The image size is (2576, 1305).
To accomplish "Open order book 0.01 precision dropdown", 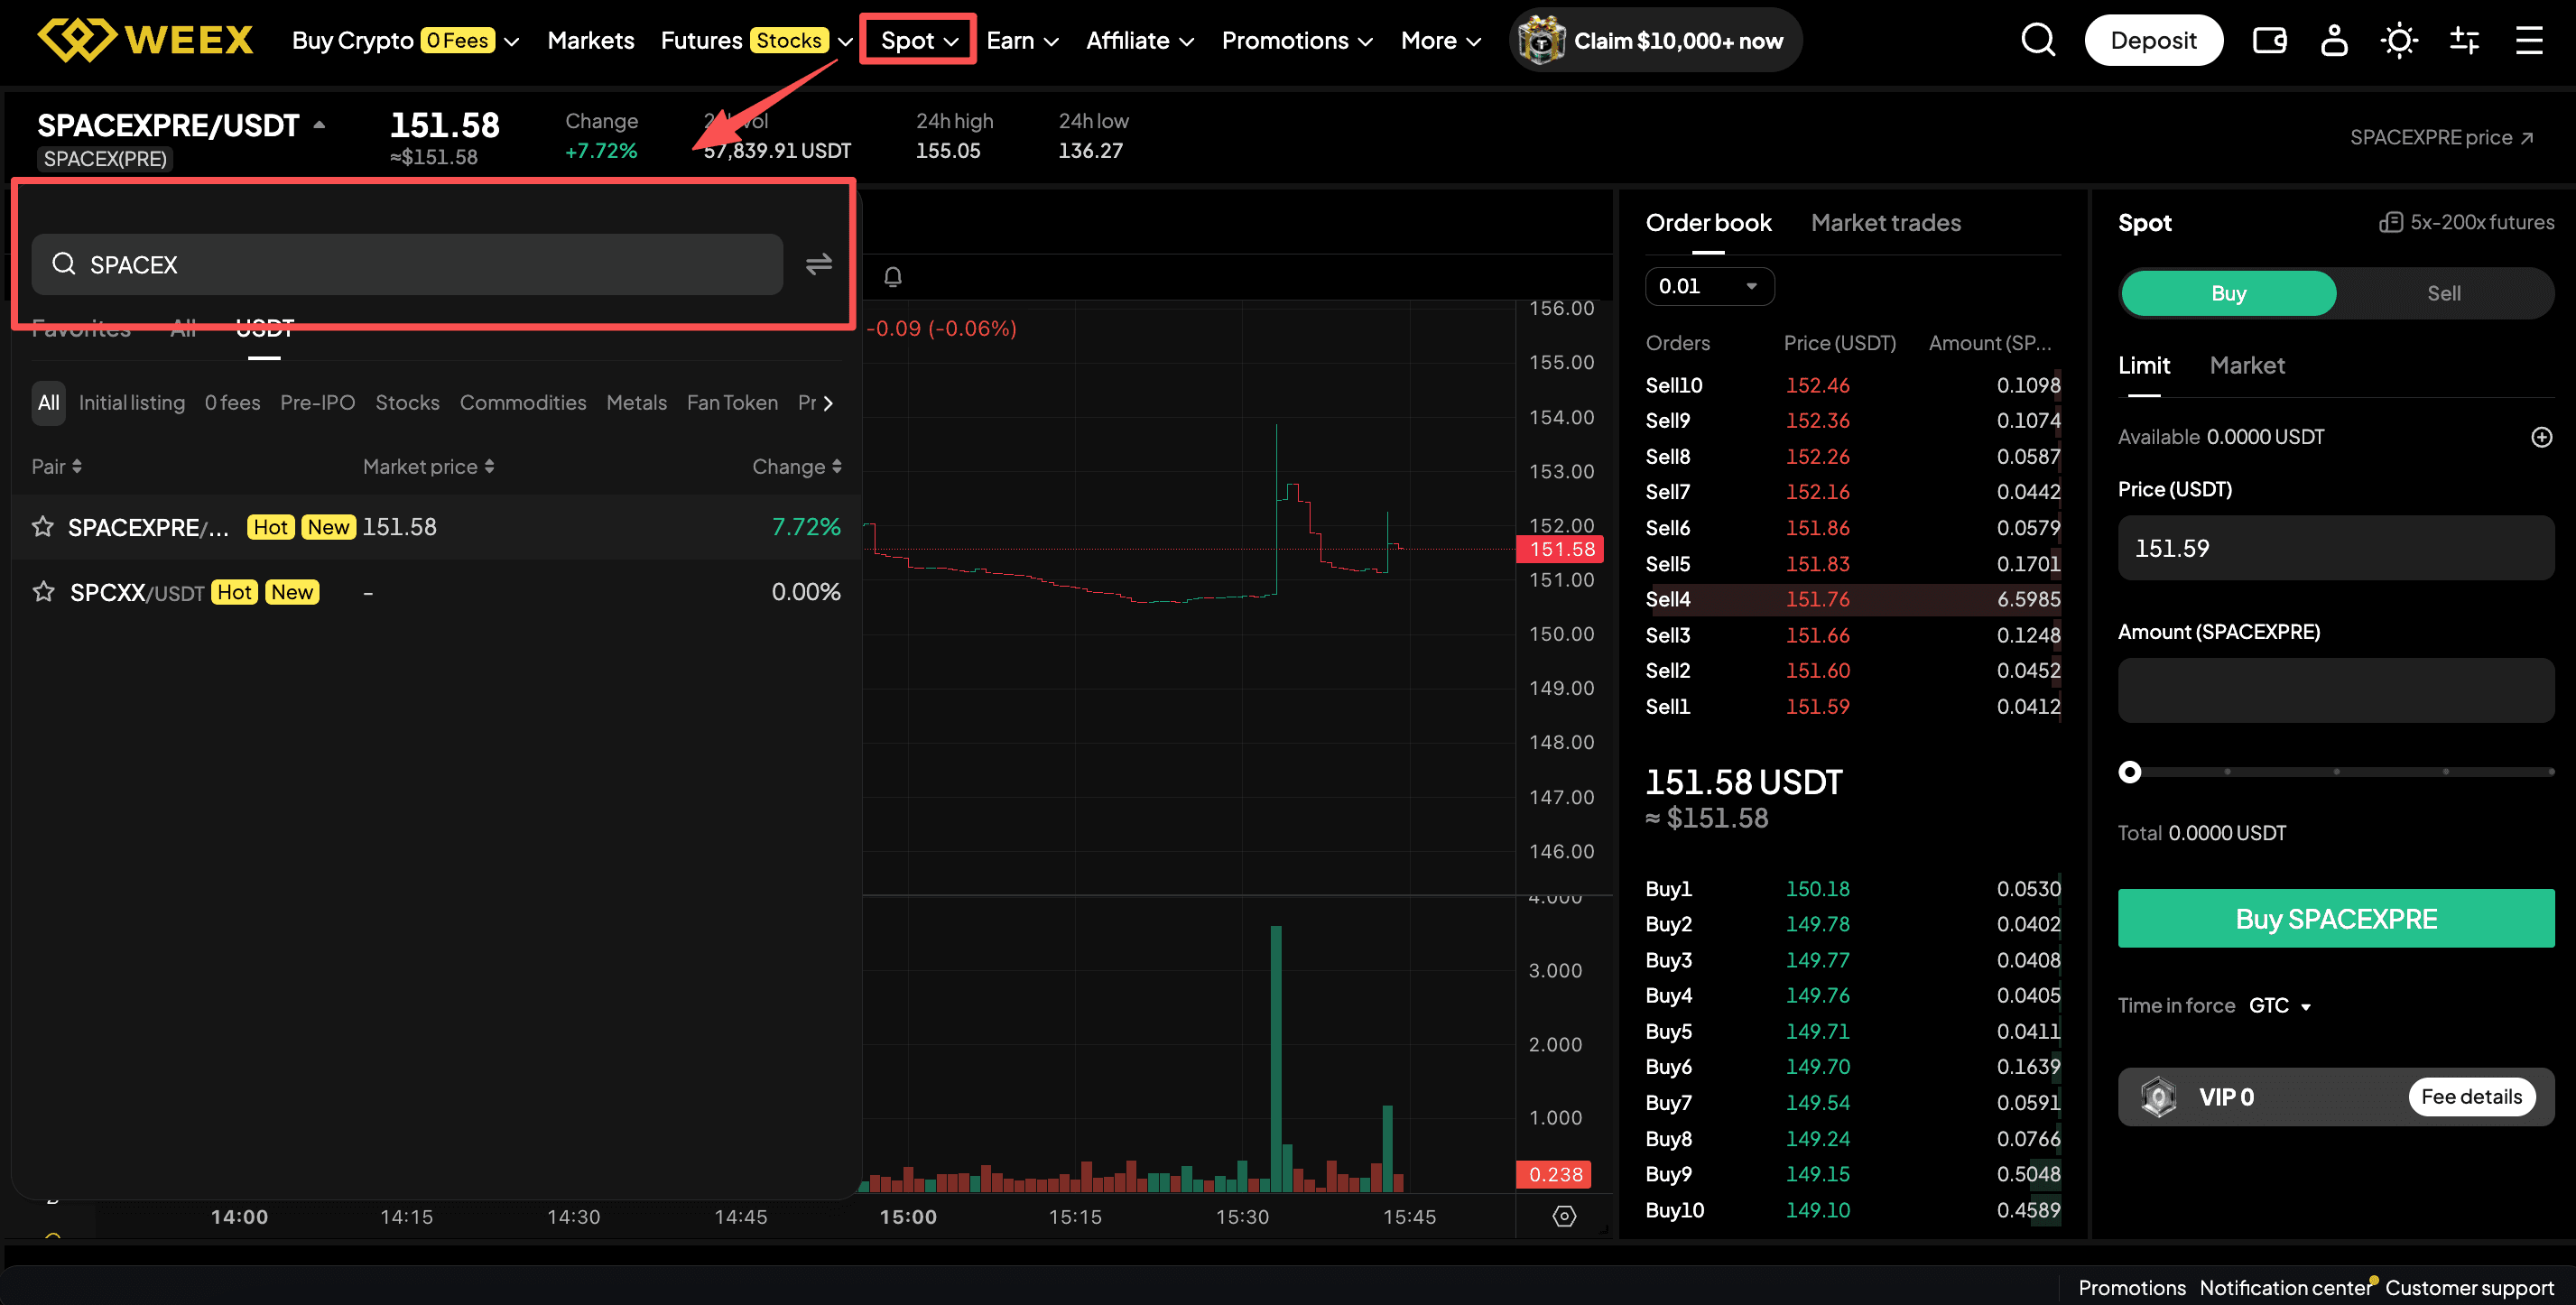I will click(x=1709, y=286).
